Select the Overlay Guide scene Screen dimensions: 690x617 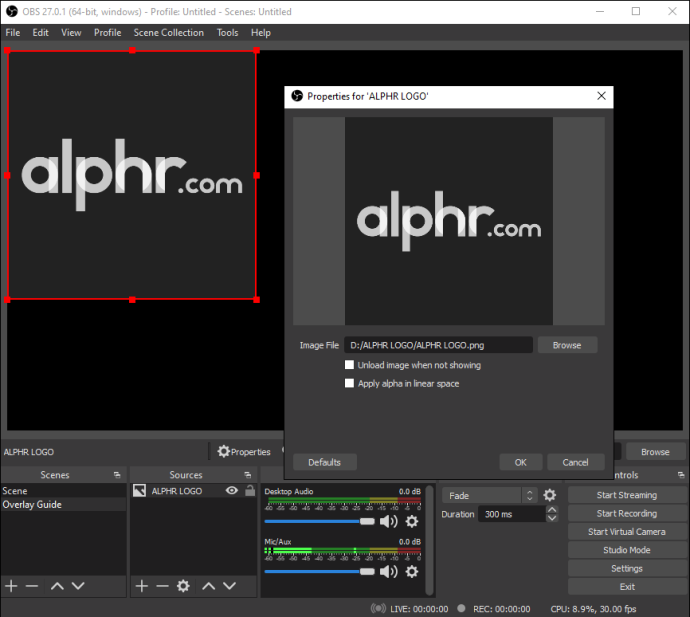pos(64,504)
